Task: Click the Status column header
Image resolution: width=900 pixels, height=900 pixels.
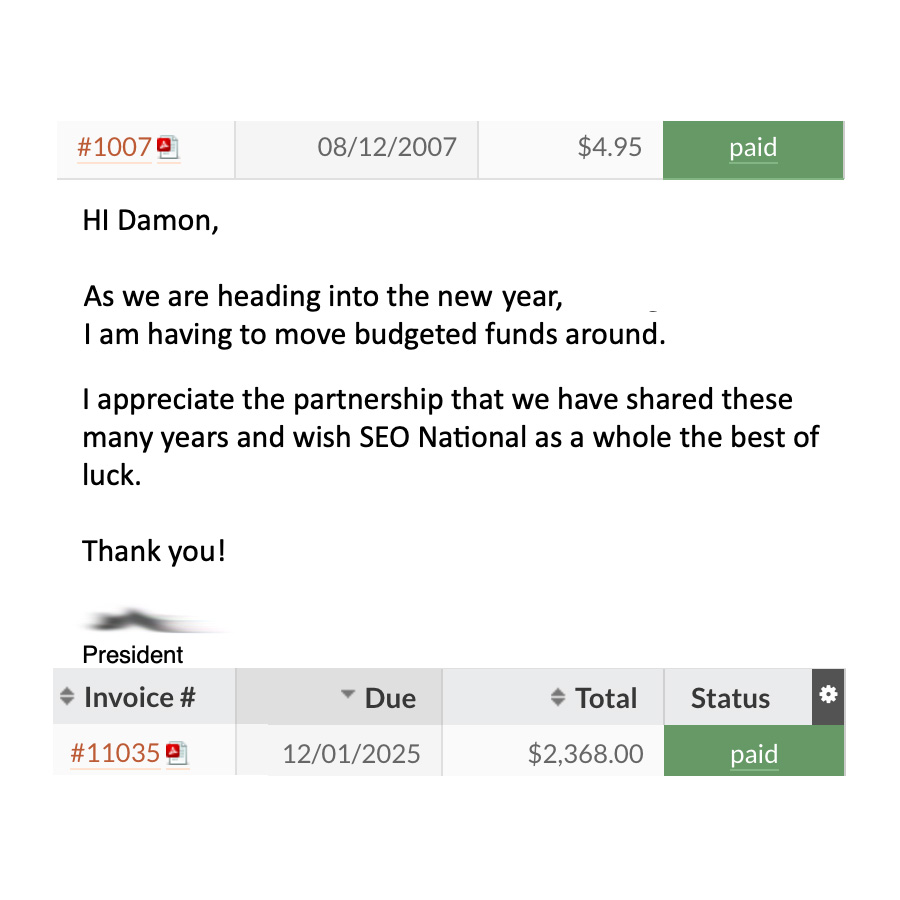Action: tap(729, 698)
